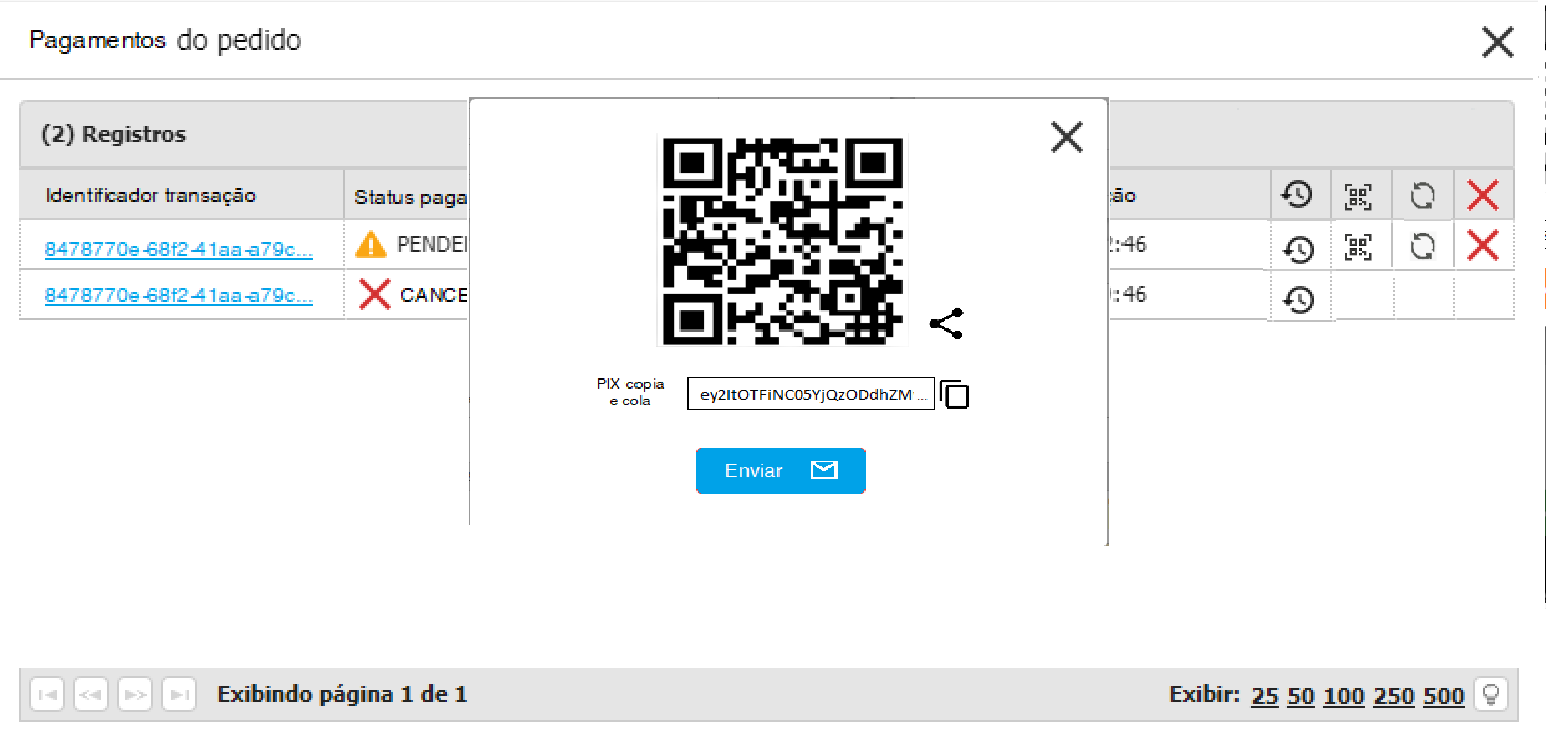This screenshot has width=1552, height=745.
Task: Select the PIX copia e cola field
Action: click(810, 394)
